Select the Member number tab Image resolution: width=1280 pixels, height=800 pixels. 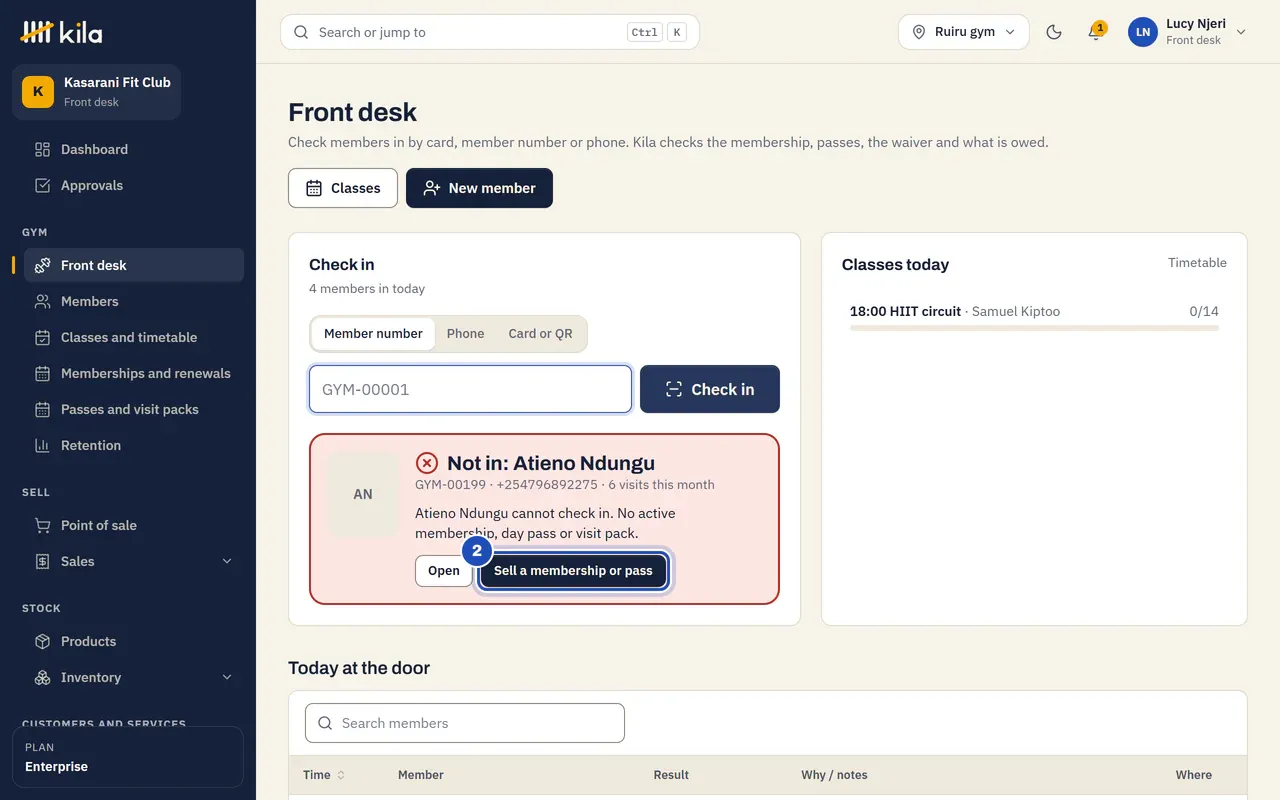tap(373, 334)
